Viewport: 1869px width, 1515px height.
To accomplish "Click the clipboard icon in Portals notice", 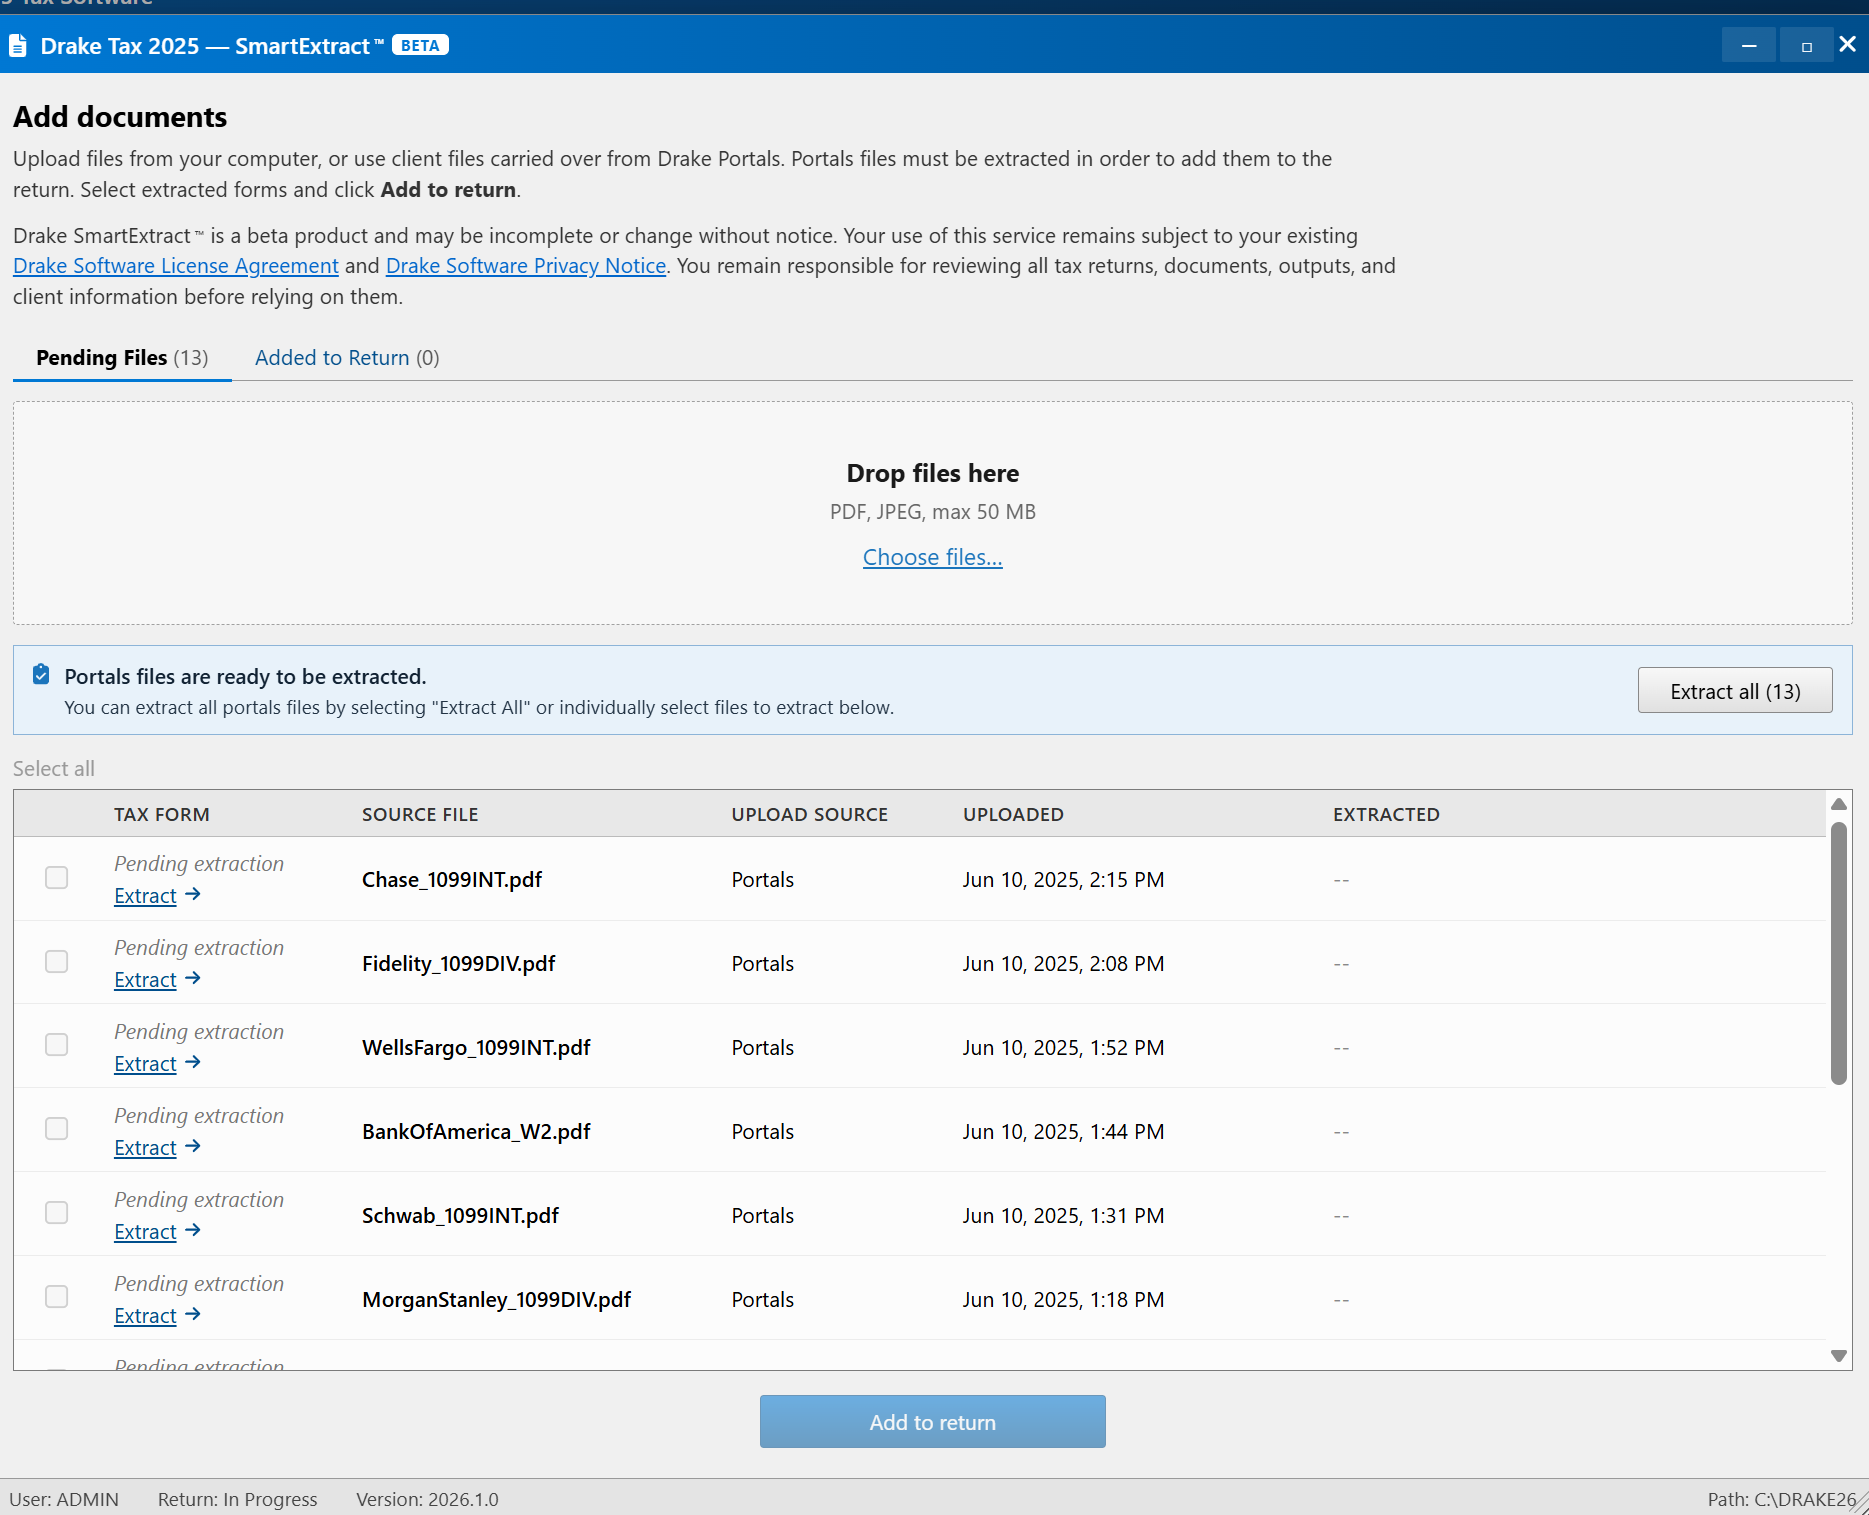I will pos(41,675).
